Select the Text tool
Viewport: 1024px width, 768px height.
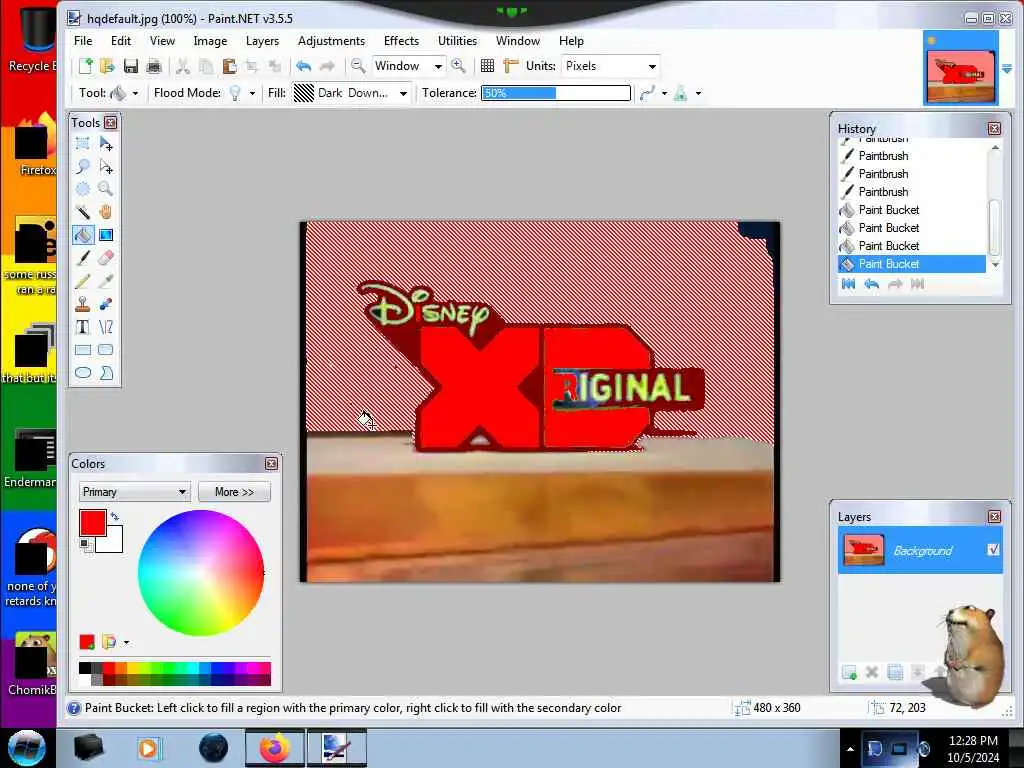coord(83,327)
